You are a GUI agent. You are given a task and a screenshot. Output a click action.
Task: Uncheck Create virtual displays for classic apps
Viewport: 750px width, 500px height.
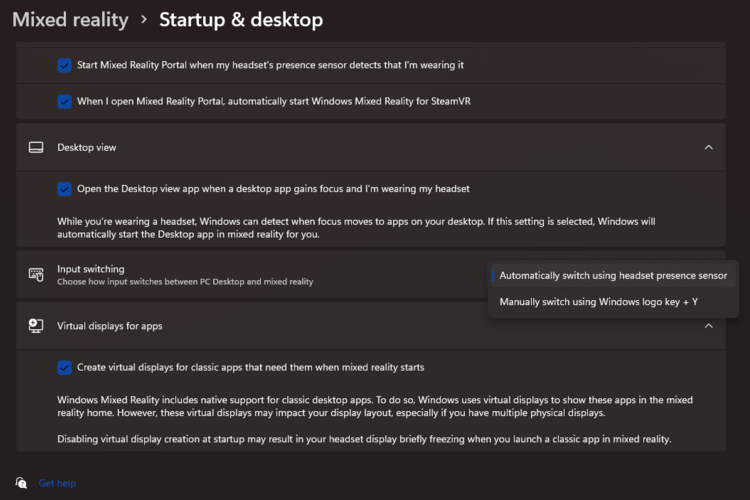click(65, 367)
